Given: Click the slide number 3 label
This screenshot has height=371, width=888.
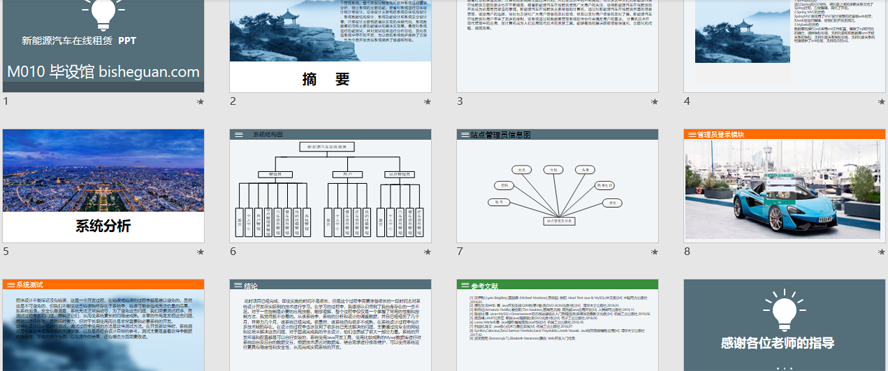Looking at the screenshot, I should tap(460, 101).
